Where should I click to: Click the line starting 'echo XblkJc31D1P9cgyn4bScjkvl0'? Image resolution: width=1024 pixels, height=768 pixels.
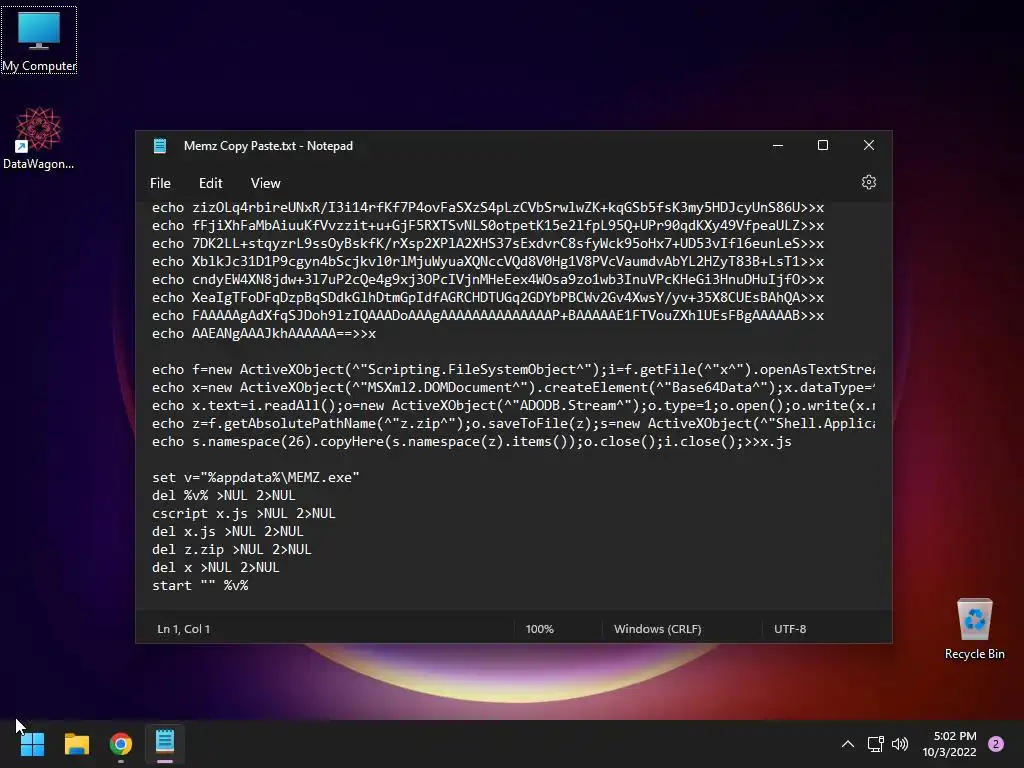488,262
